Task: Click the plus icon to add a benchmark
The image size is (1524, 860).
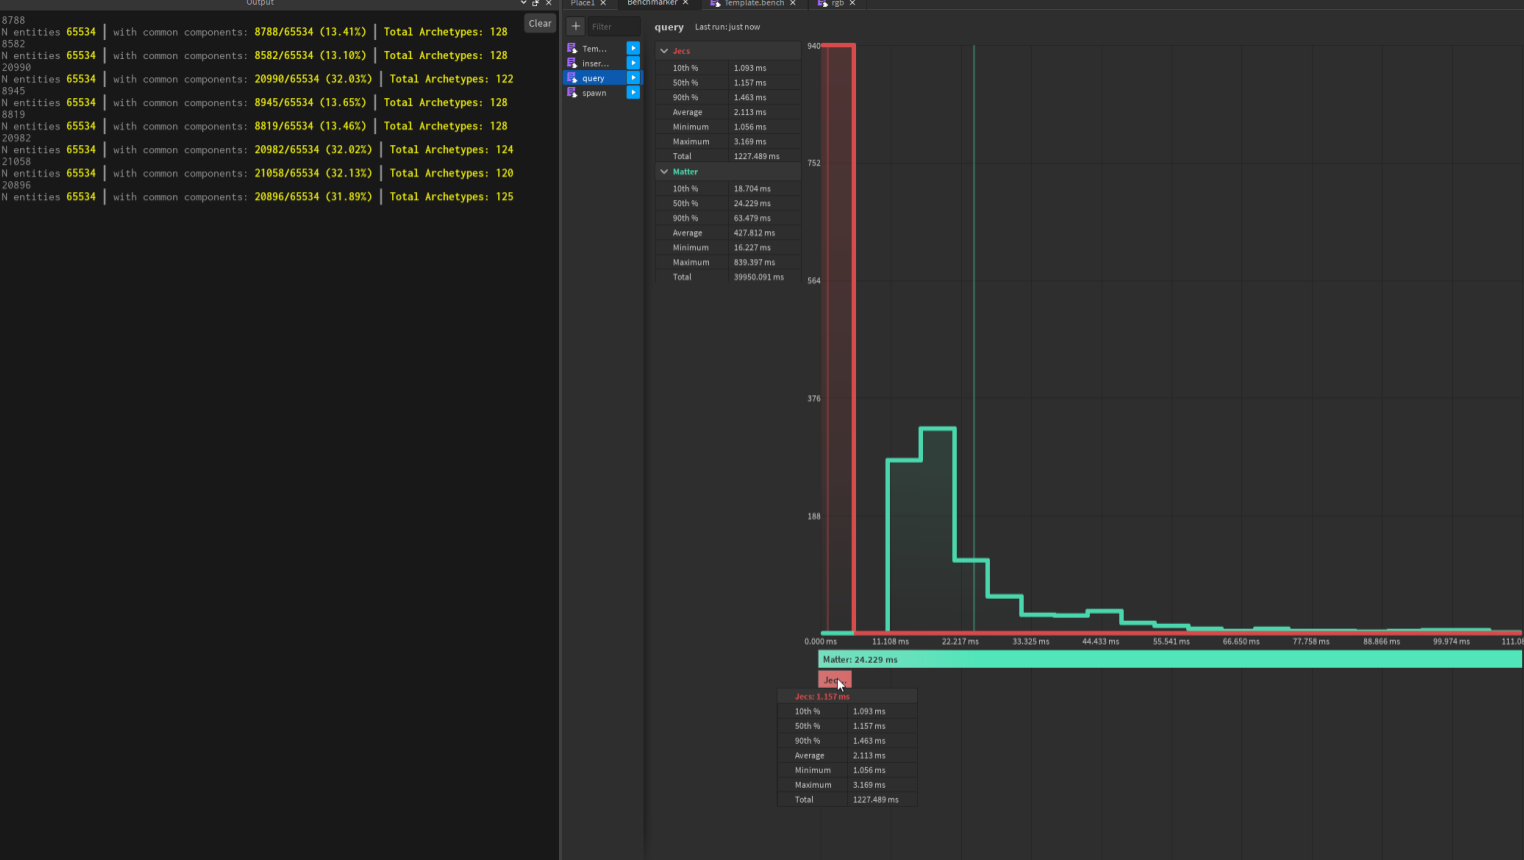Action: (576, 26)
